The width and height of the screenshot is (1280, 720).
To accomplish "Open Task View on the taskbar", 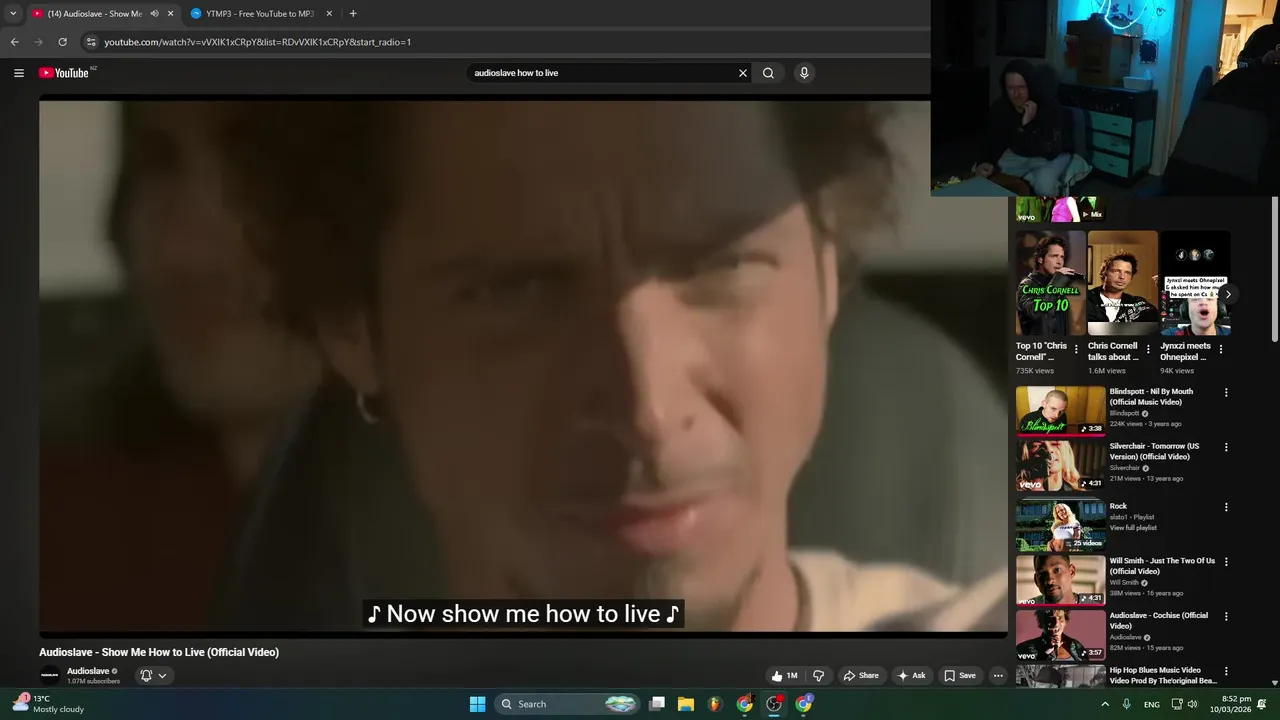I will 657,704.
